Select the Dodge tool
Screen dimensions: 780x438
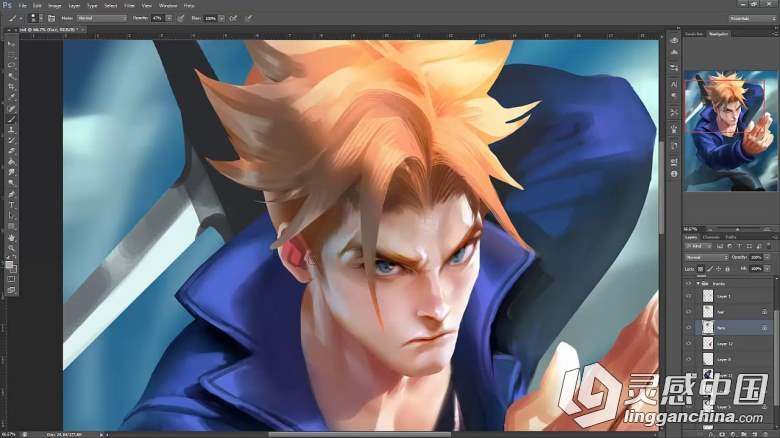pos(11,183)
